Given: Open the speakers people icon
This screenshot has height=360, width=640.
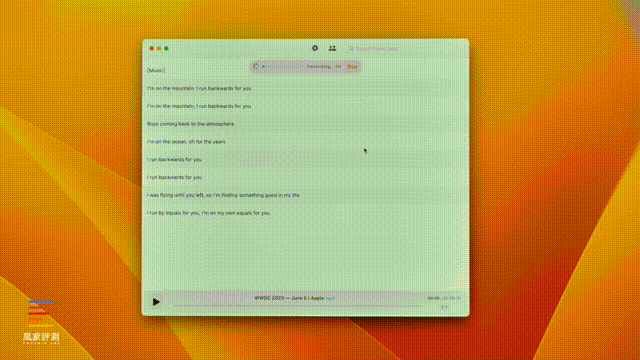Looking at the screenshot, I should (332, 48).
